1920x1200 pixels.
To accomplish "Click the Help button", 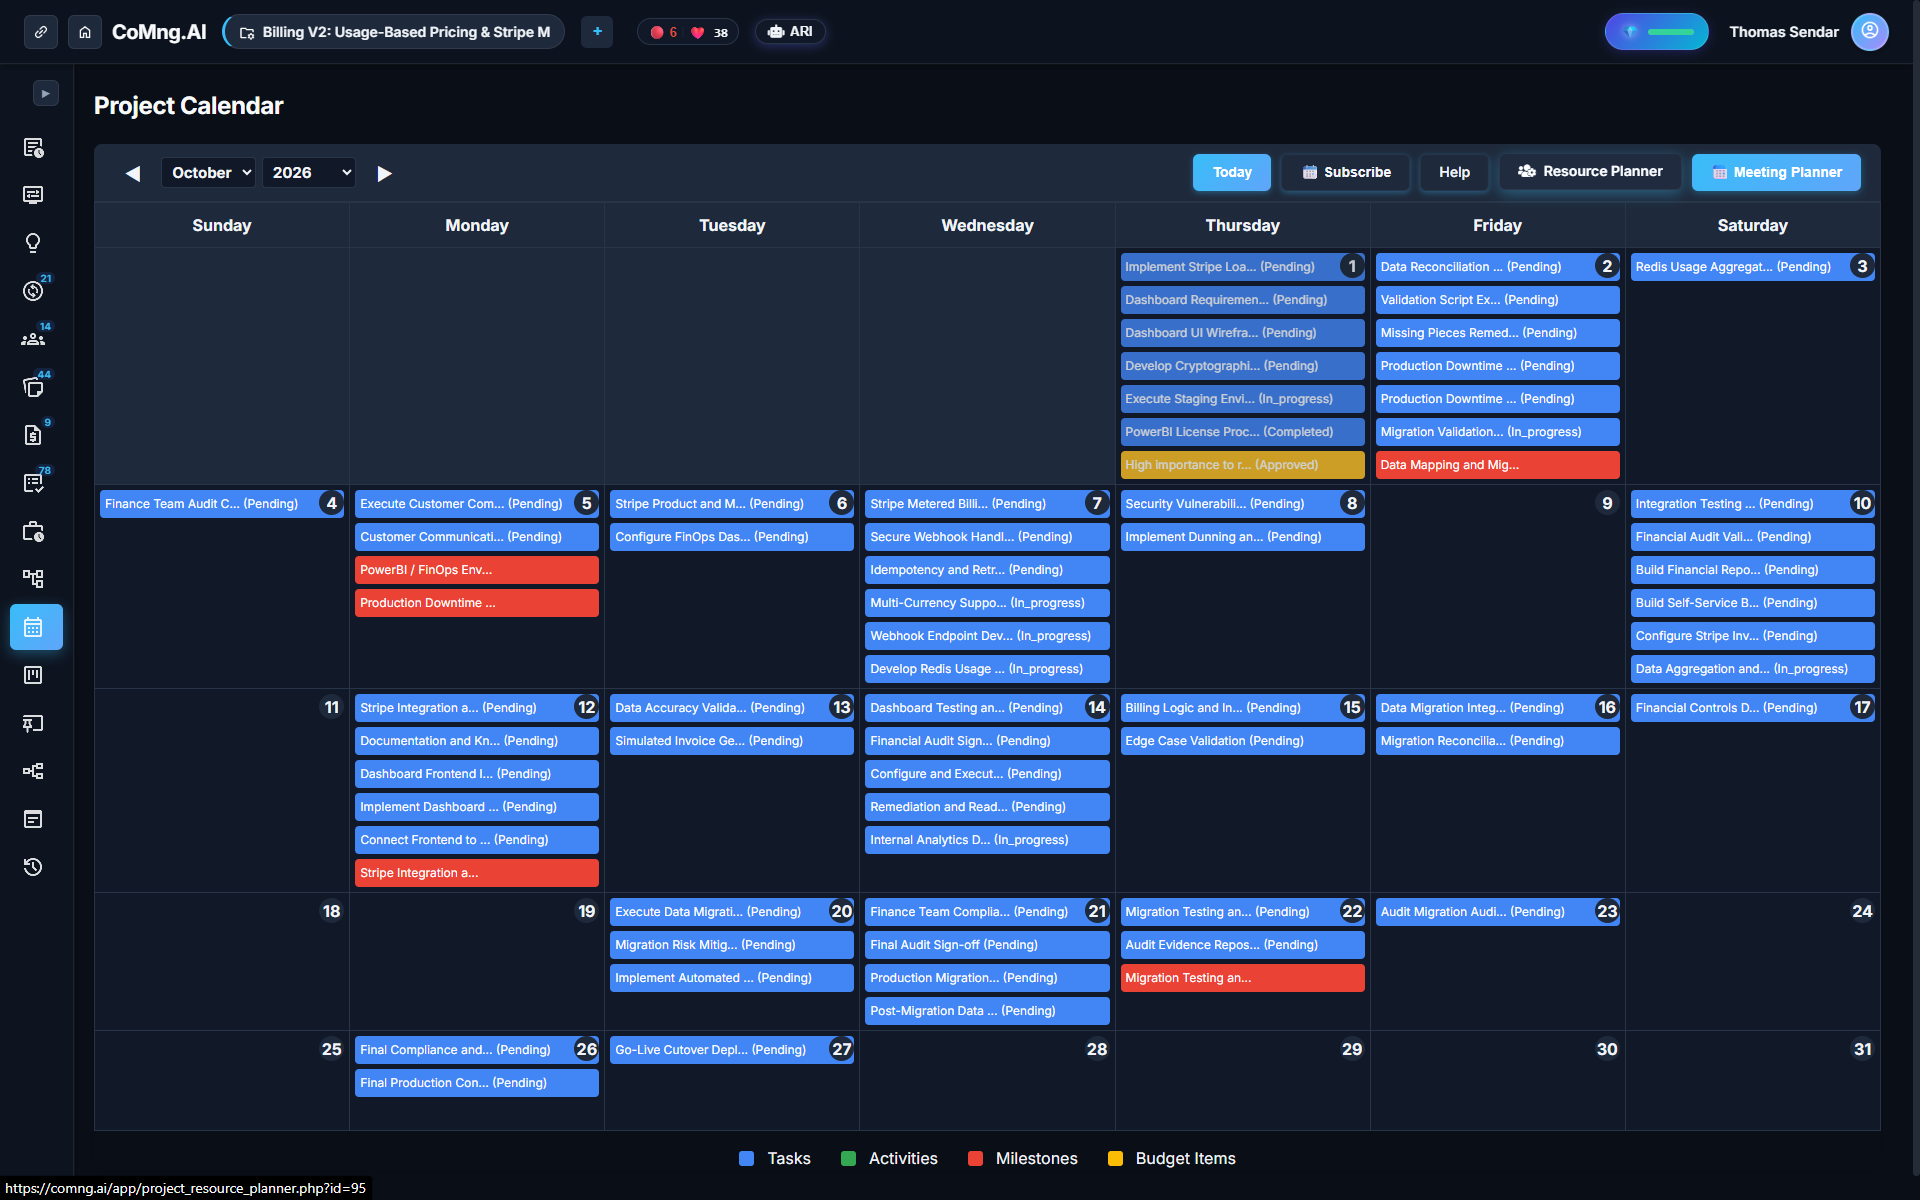I will point(1454,172).
